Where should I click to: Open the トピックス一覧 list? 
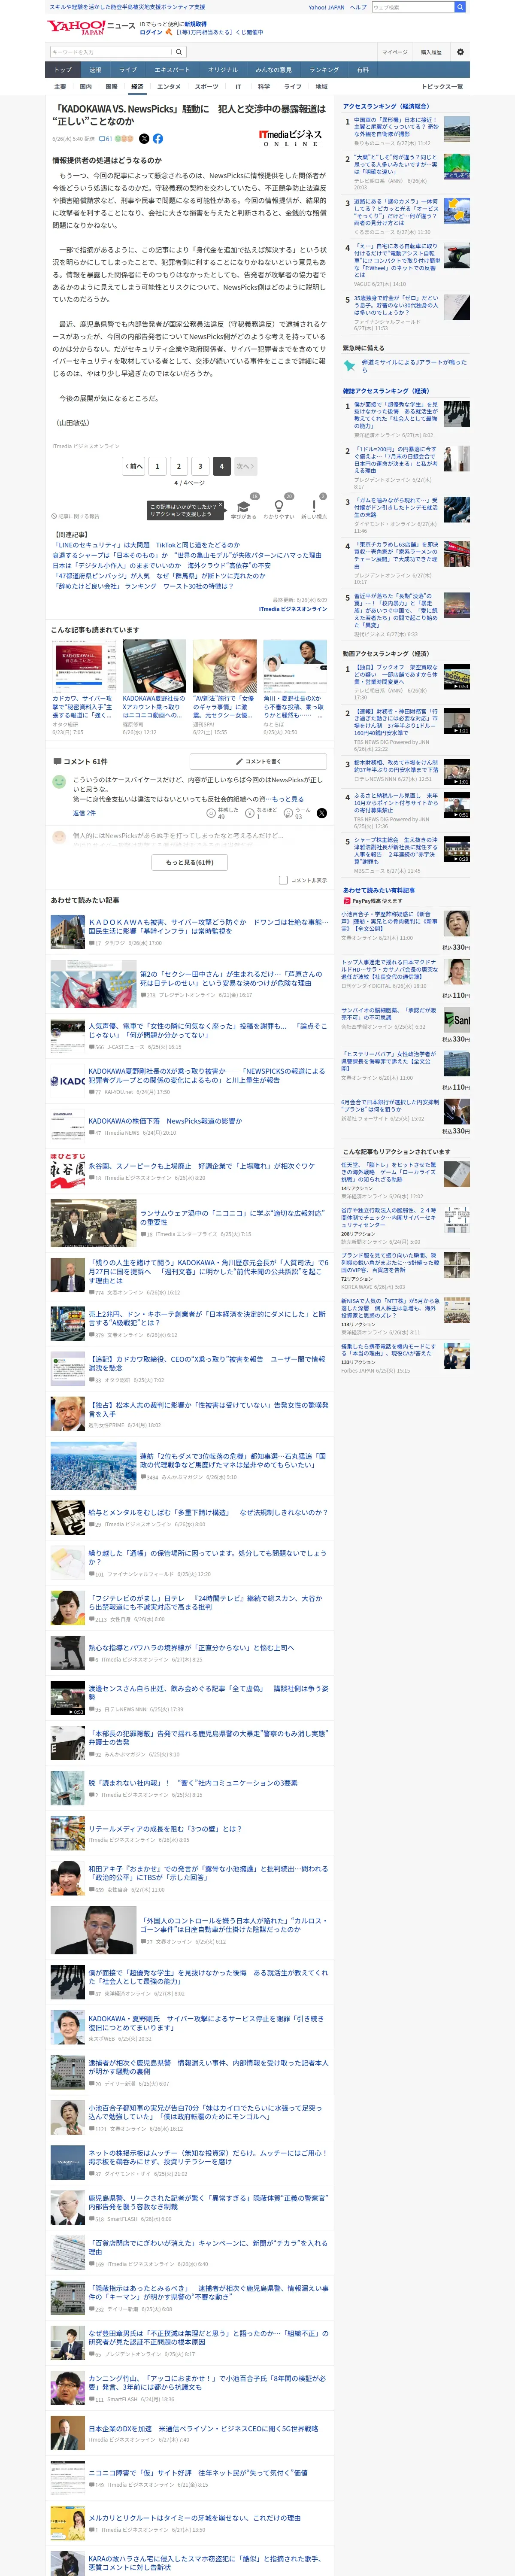point(442,87)
